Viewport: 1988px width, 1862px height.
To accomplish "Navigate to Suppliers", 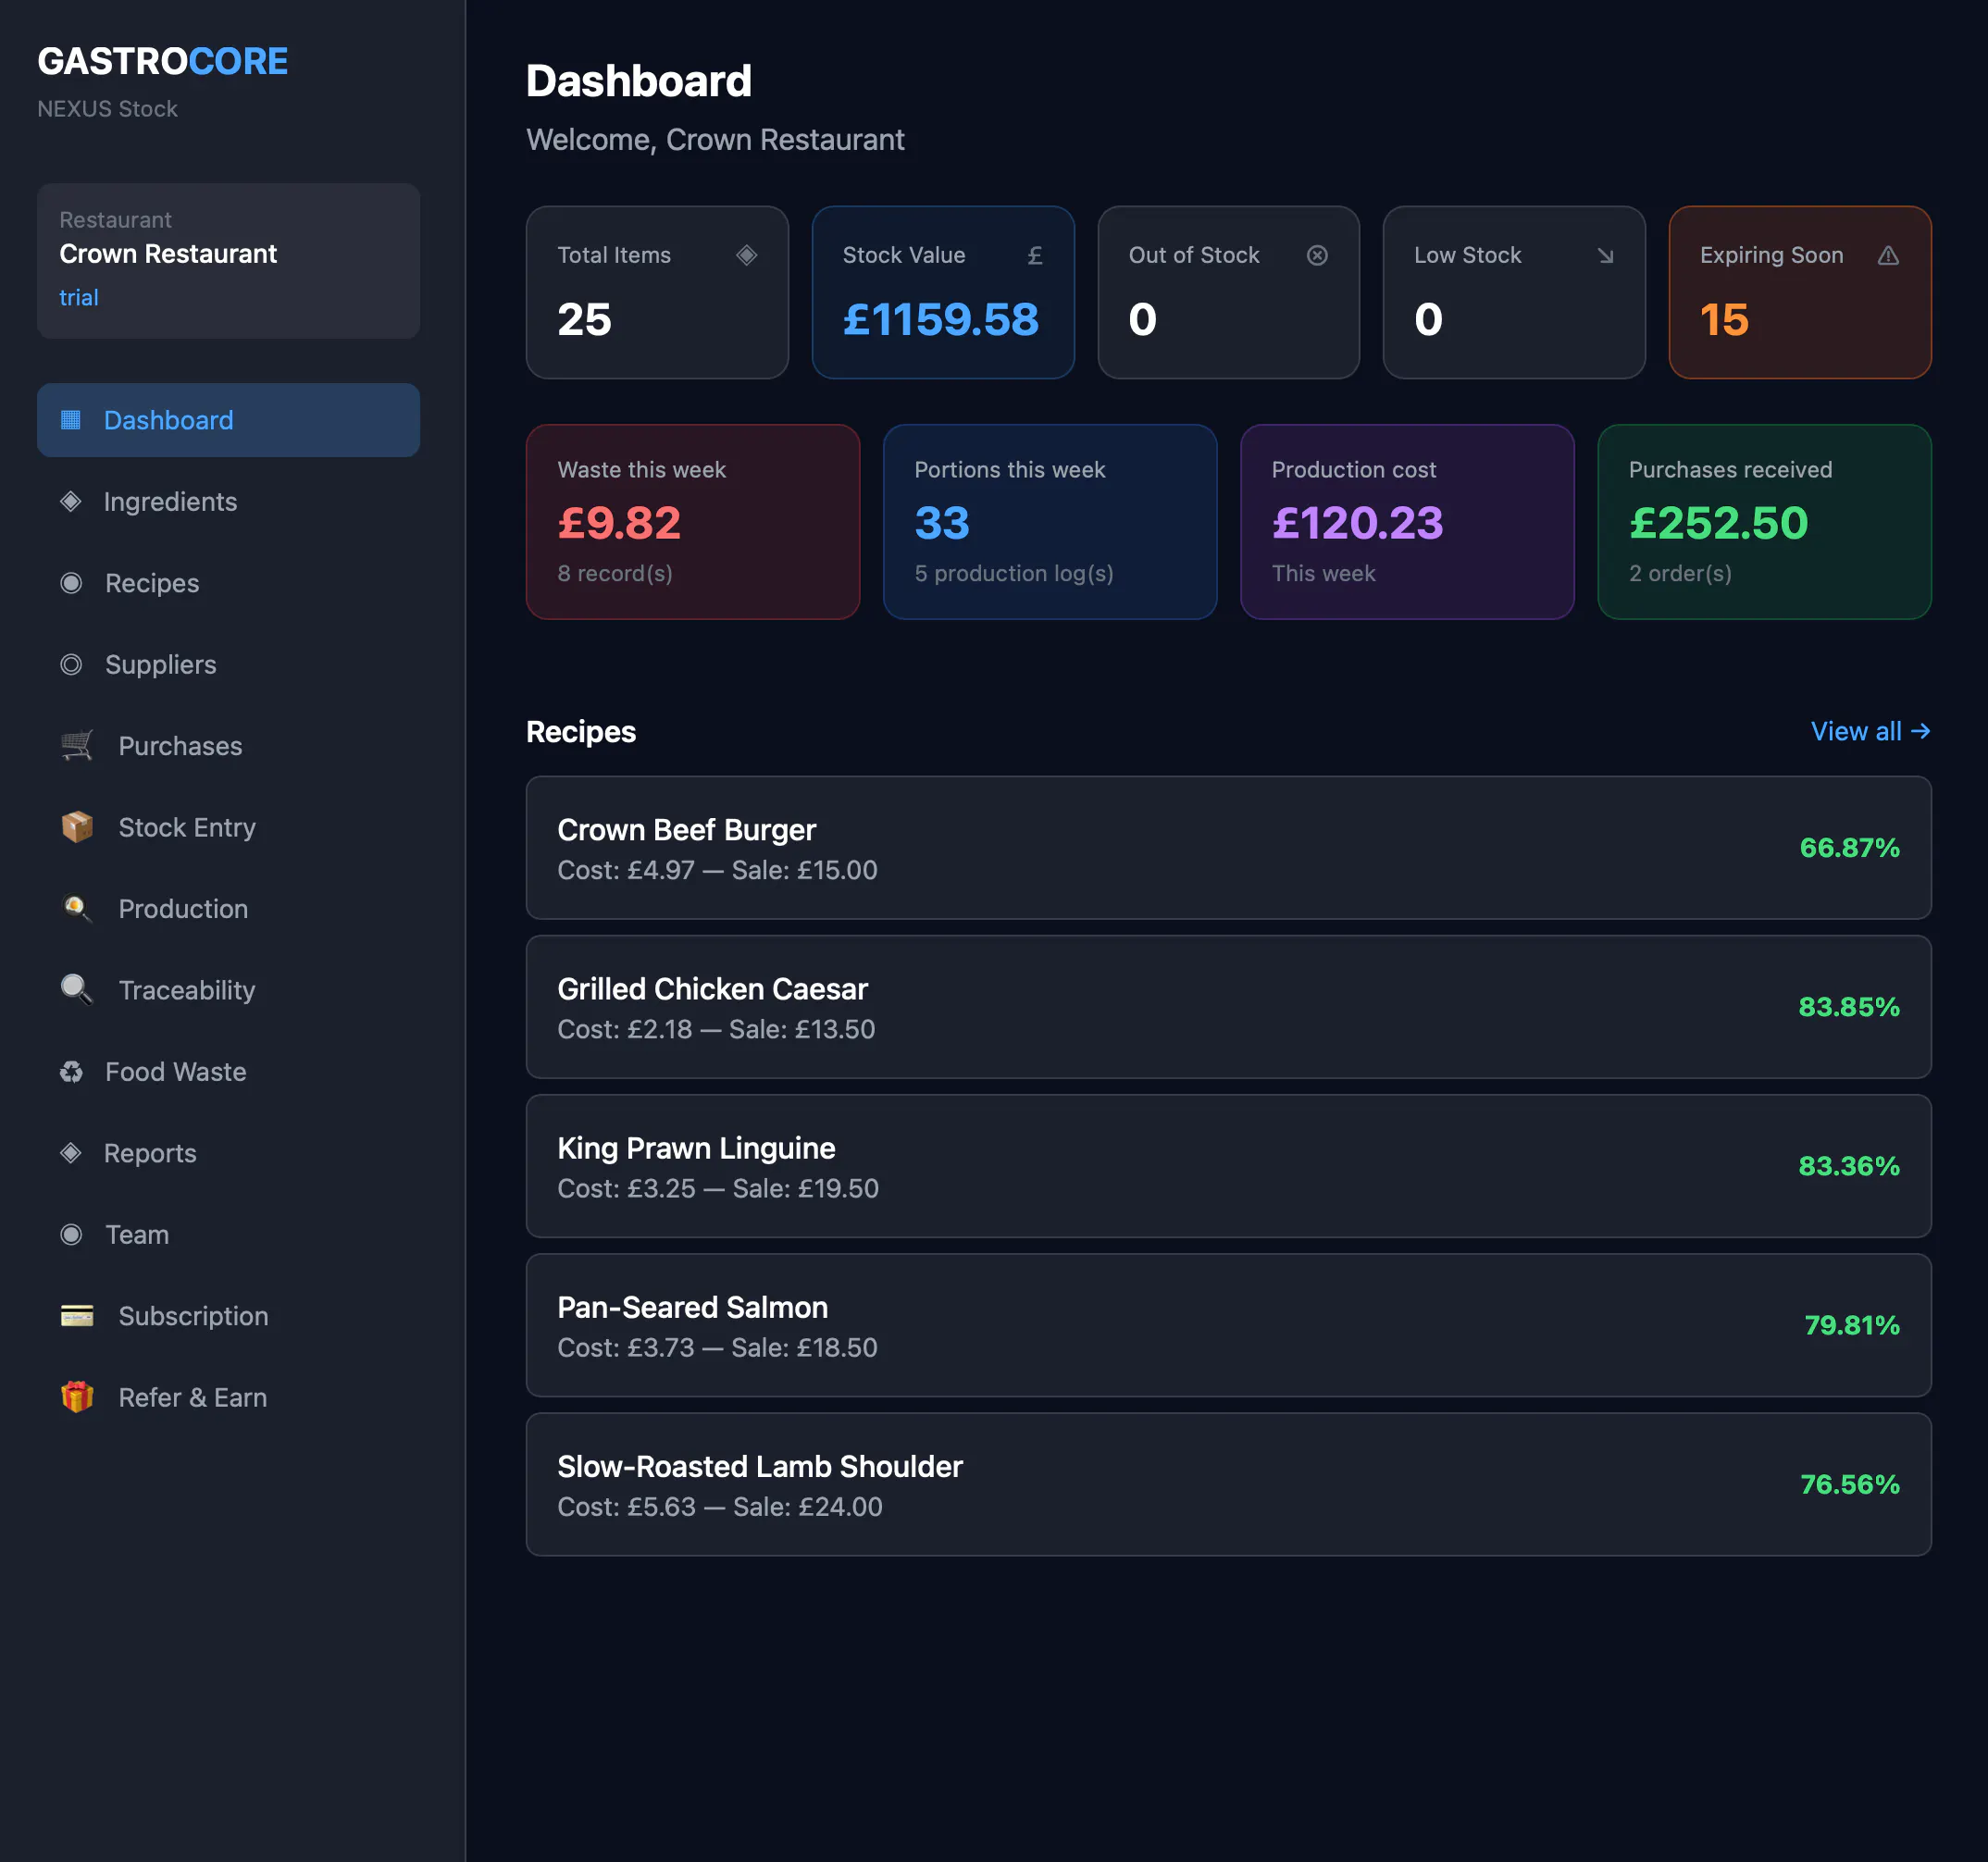I will [228, 664].
